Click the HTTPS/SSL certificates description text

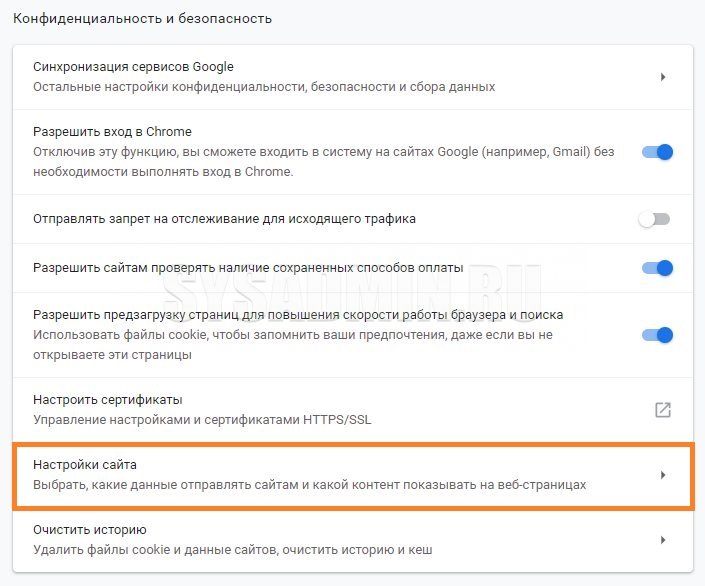coord(203,420)
